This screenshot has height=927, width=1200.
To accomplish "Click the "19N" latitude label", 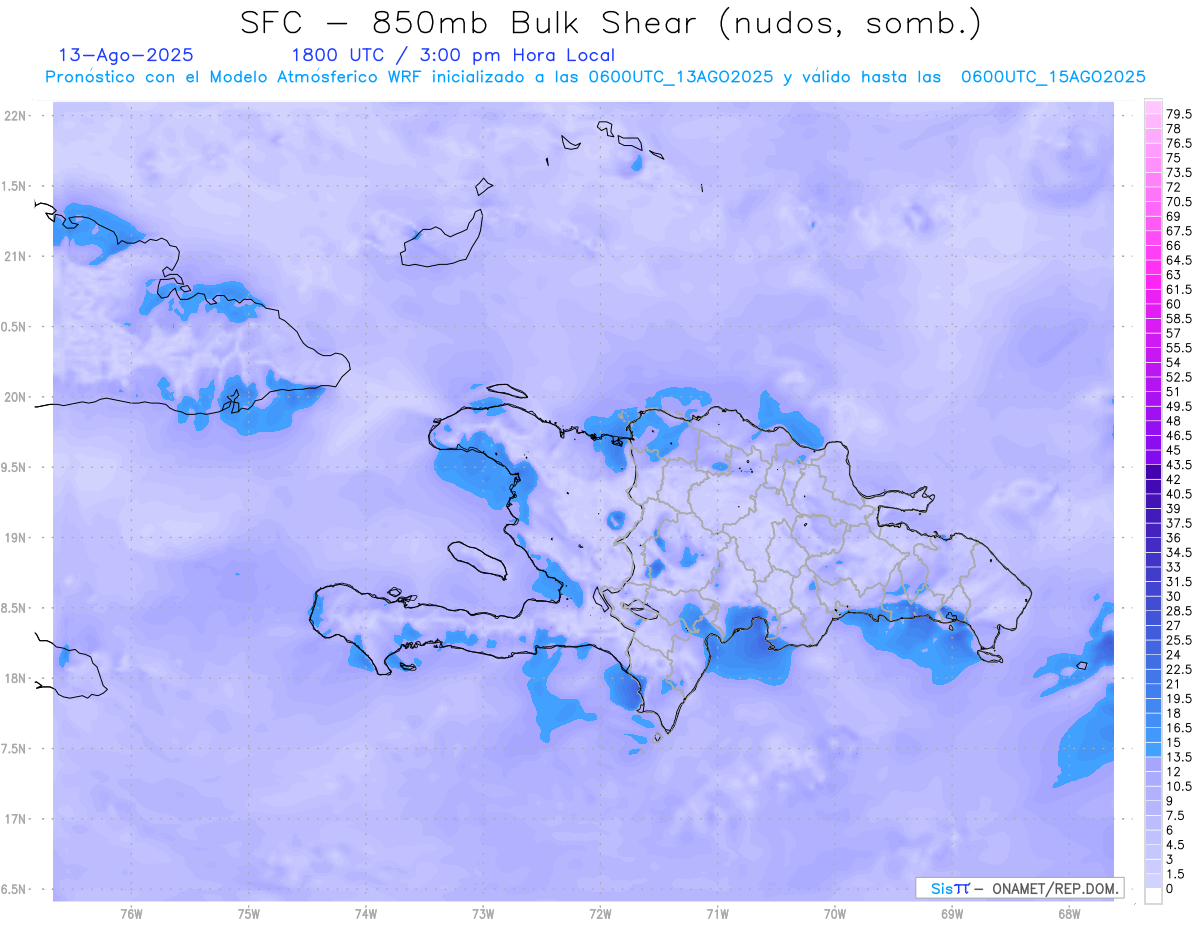I will click(16, 538).
